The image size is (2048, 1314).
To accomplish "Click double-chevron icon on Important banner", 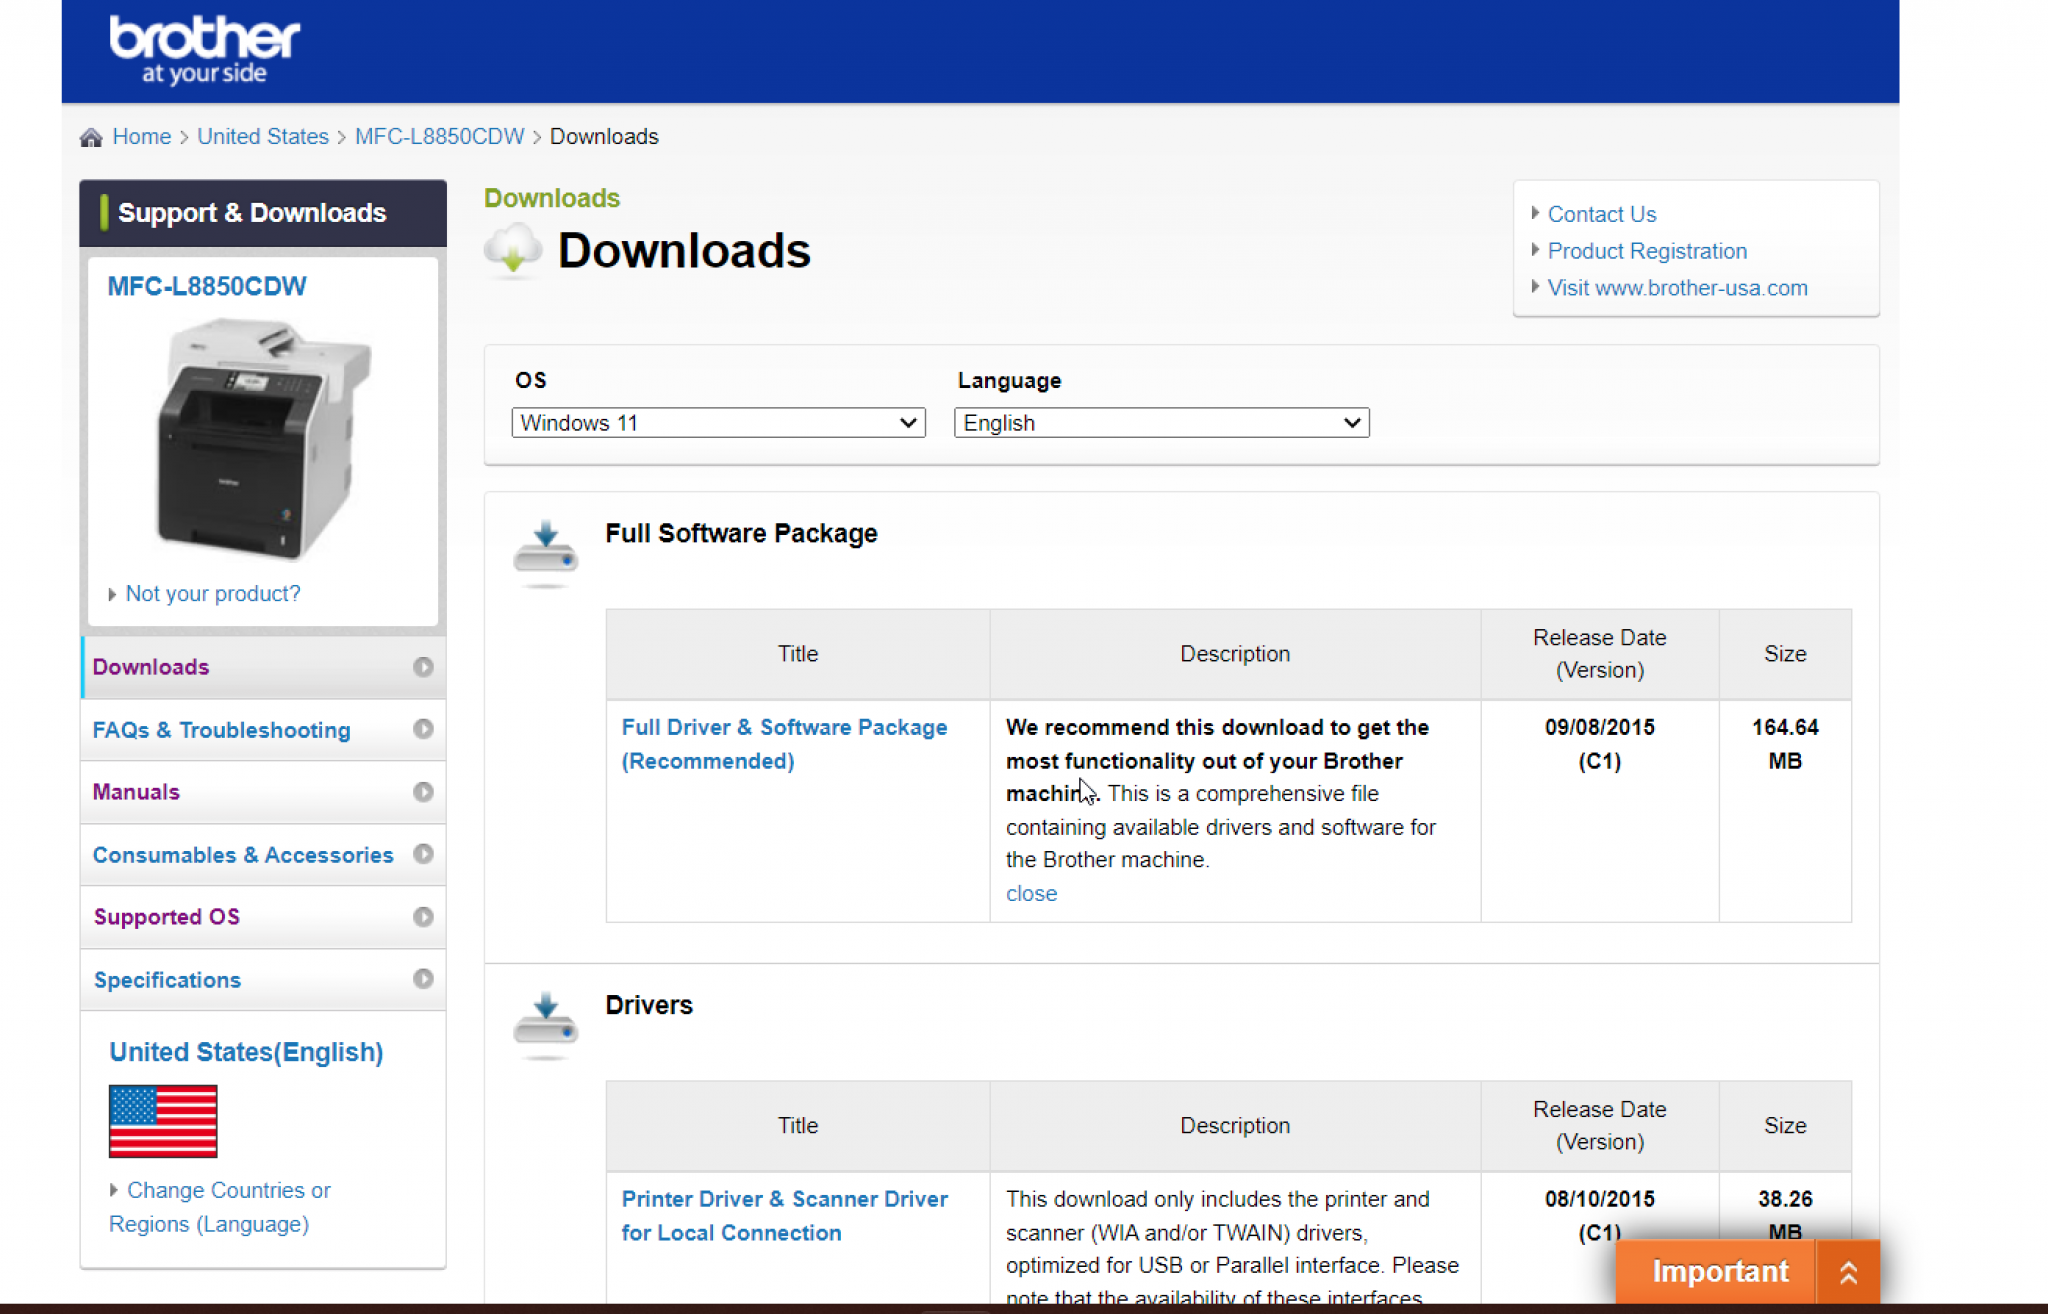I will pos(1848,1272).
